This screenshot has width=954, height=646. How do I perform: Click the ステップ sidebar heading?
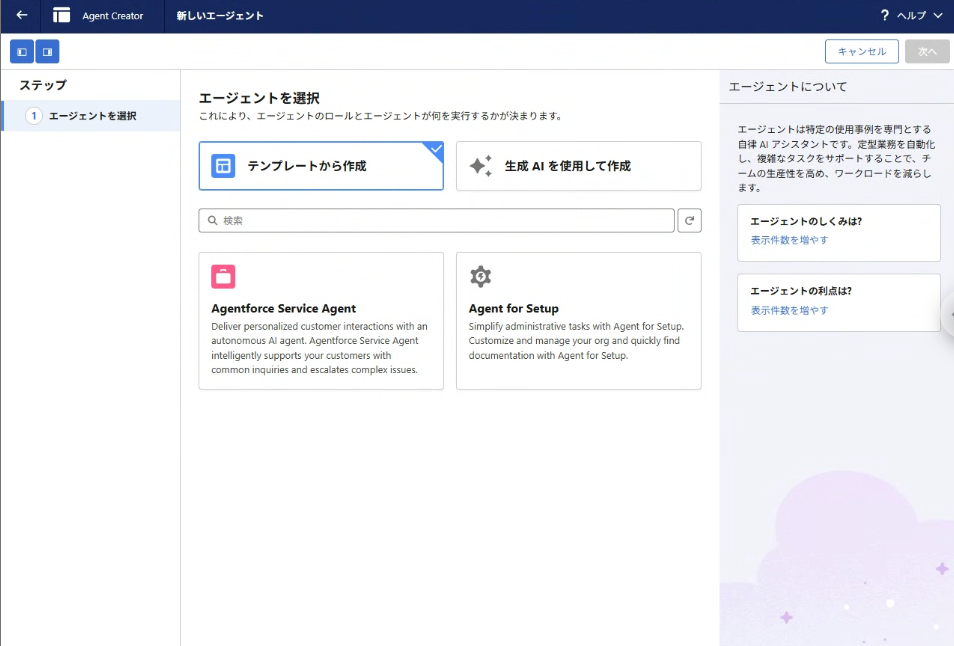point(43,85)
